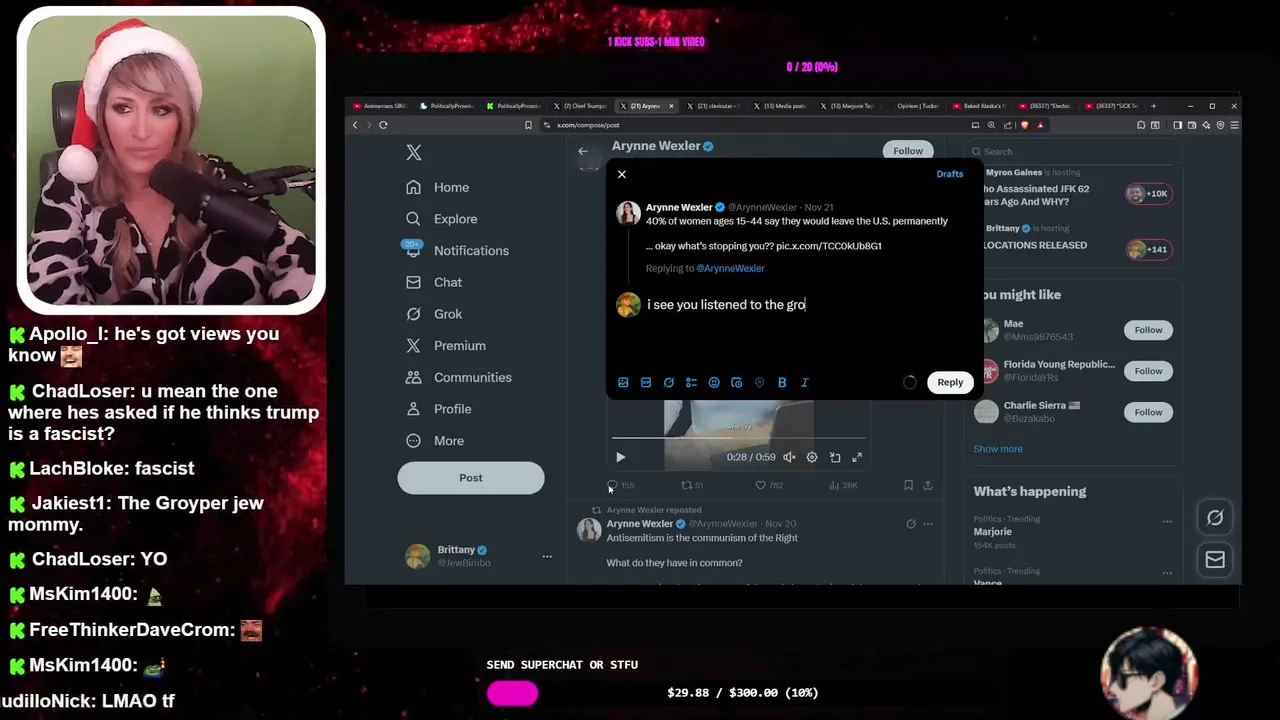Click the Grok enhance icon in the composer
The height and width of the screenshot is (720, 1280).
point(669,382)
